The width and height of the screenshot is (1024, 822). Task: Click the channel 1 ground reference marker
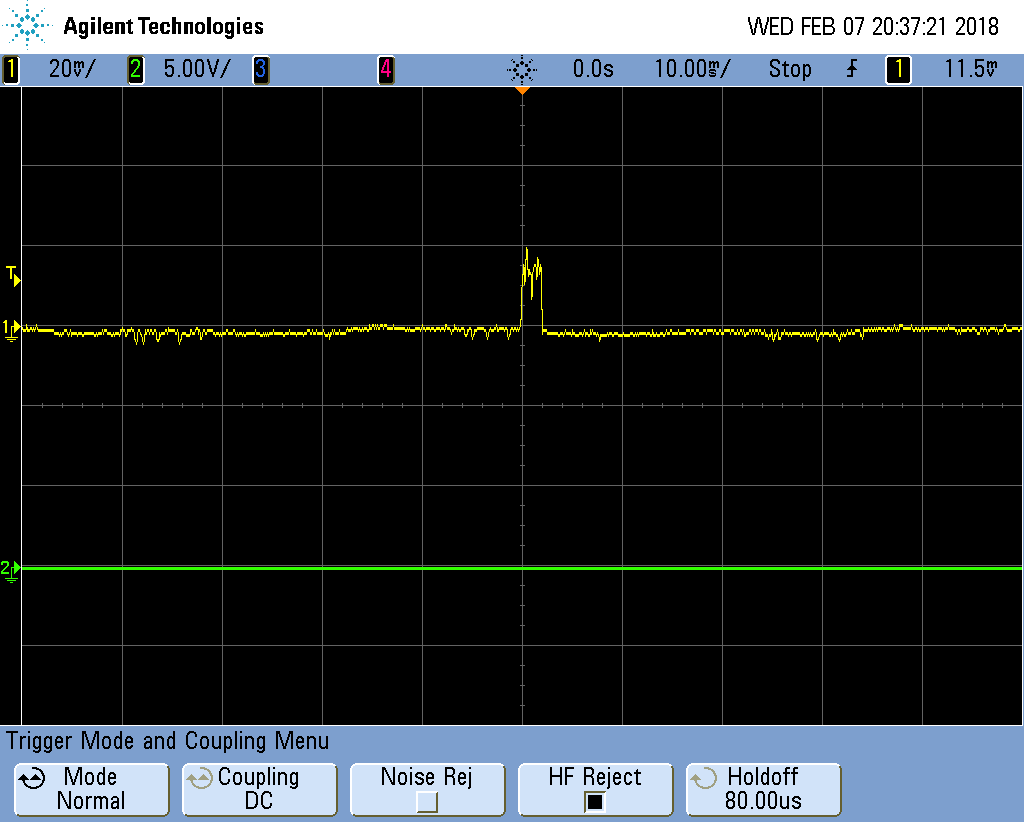pos(12,330)
